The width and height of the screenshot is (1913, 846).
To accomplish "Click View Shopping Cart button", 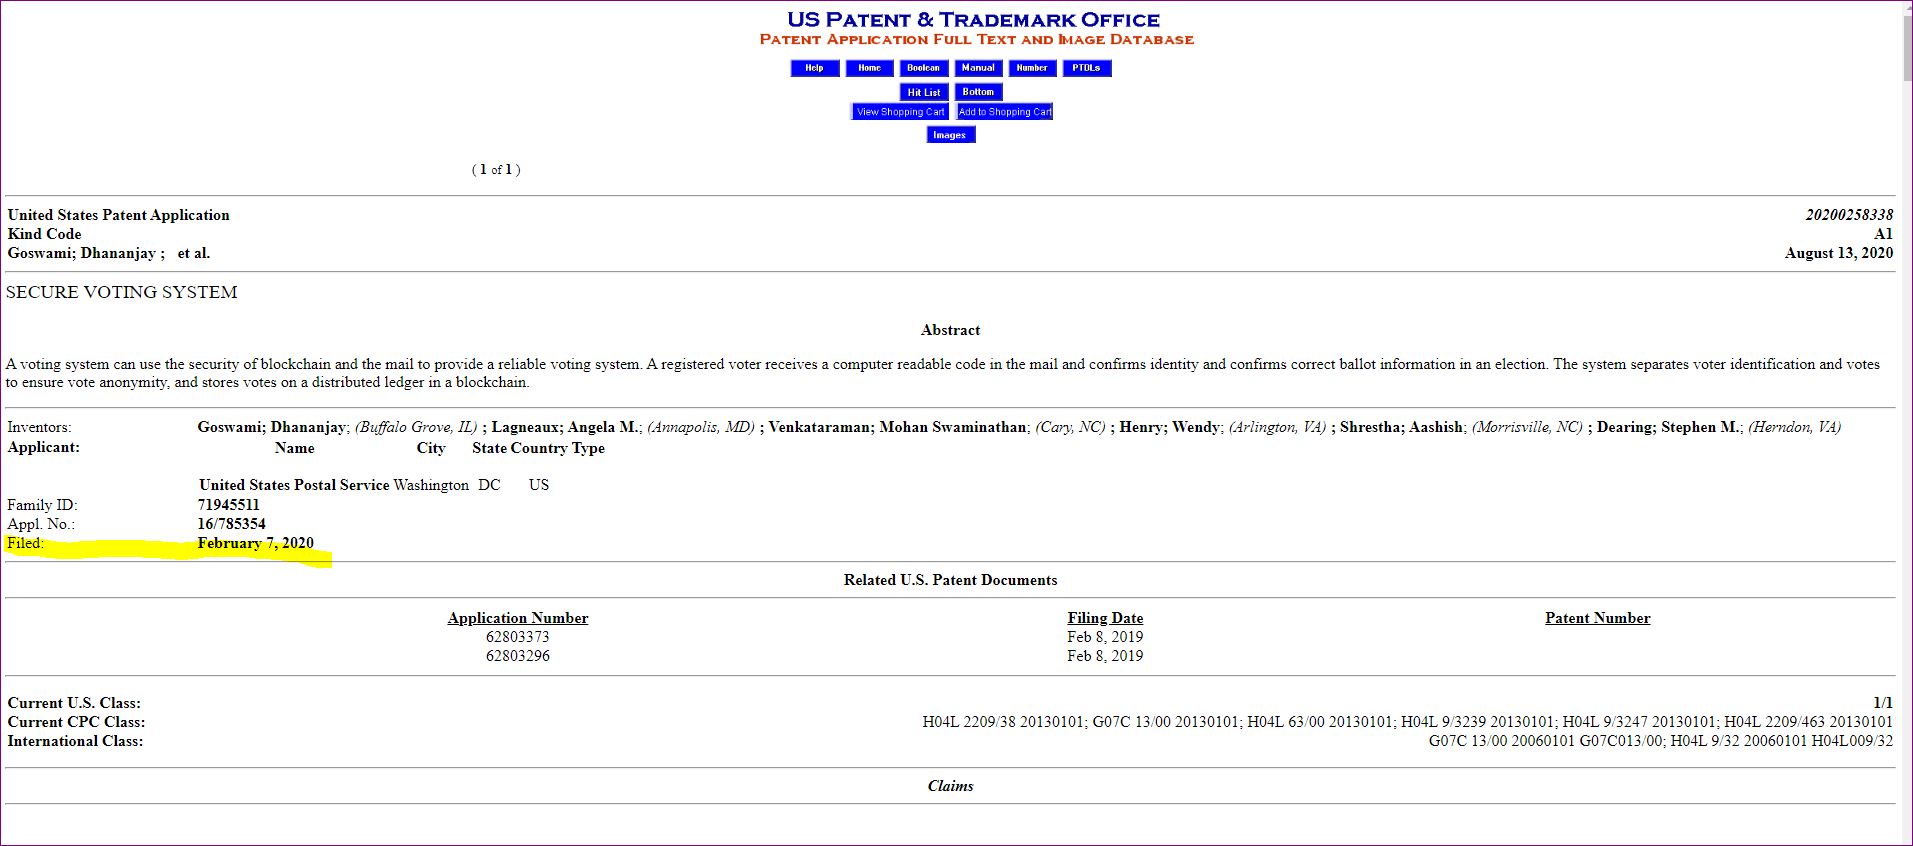I will tap(900, 112).
